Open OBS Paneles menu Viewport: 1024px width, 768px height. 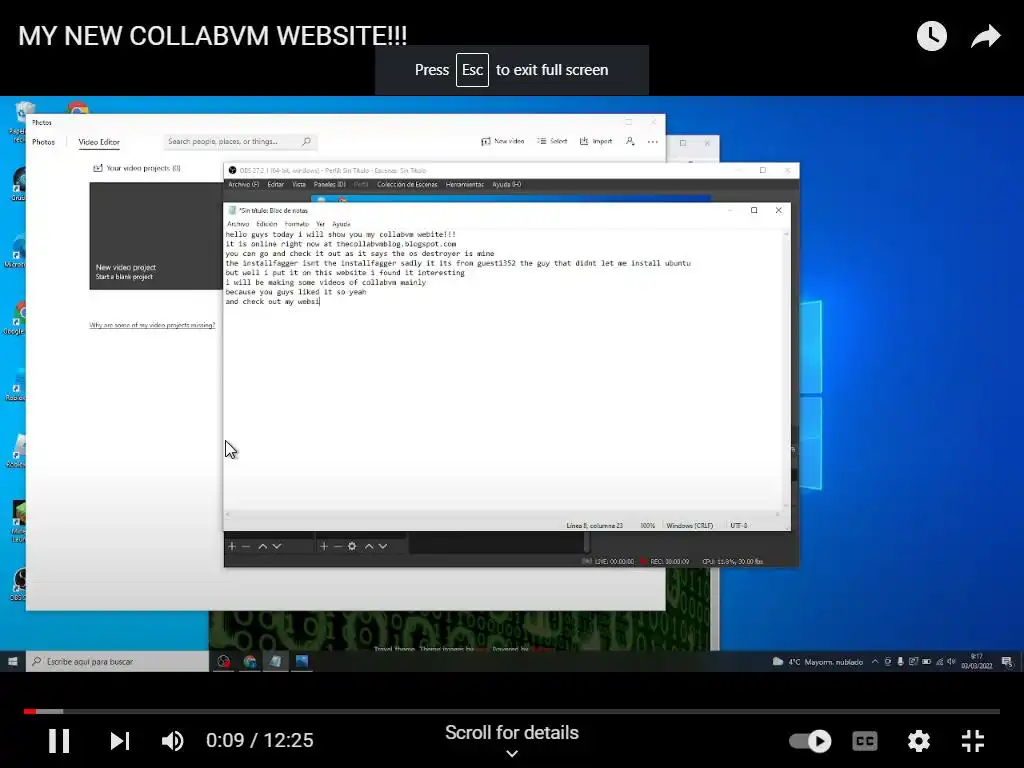330,185
